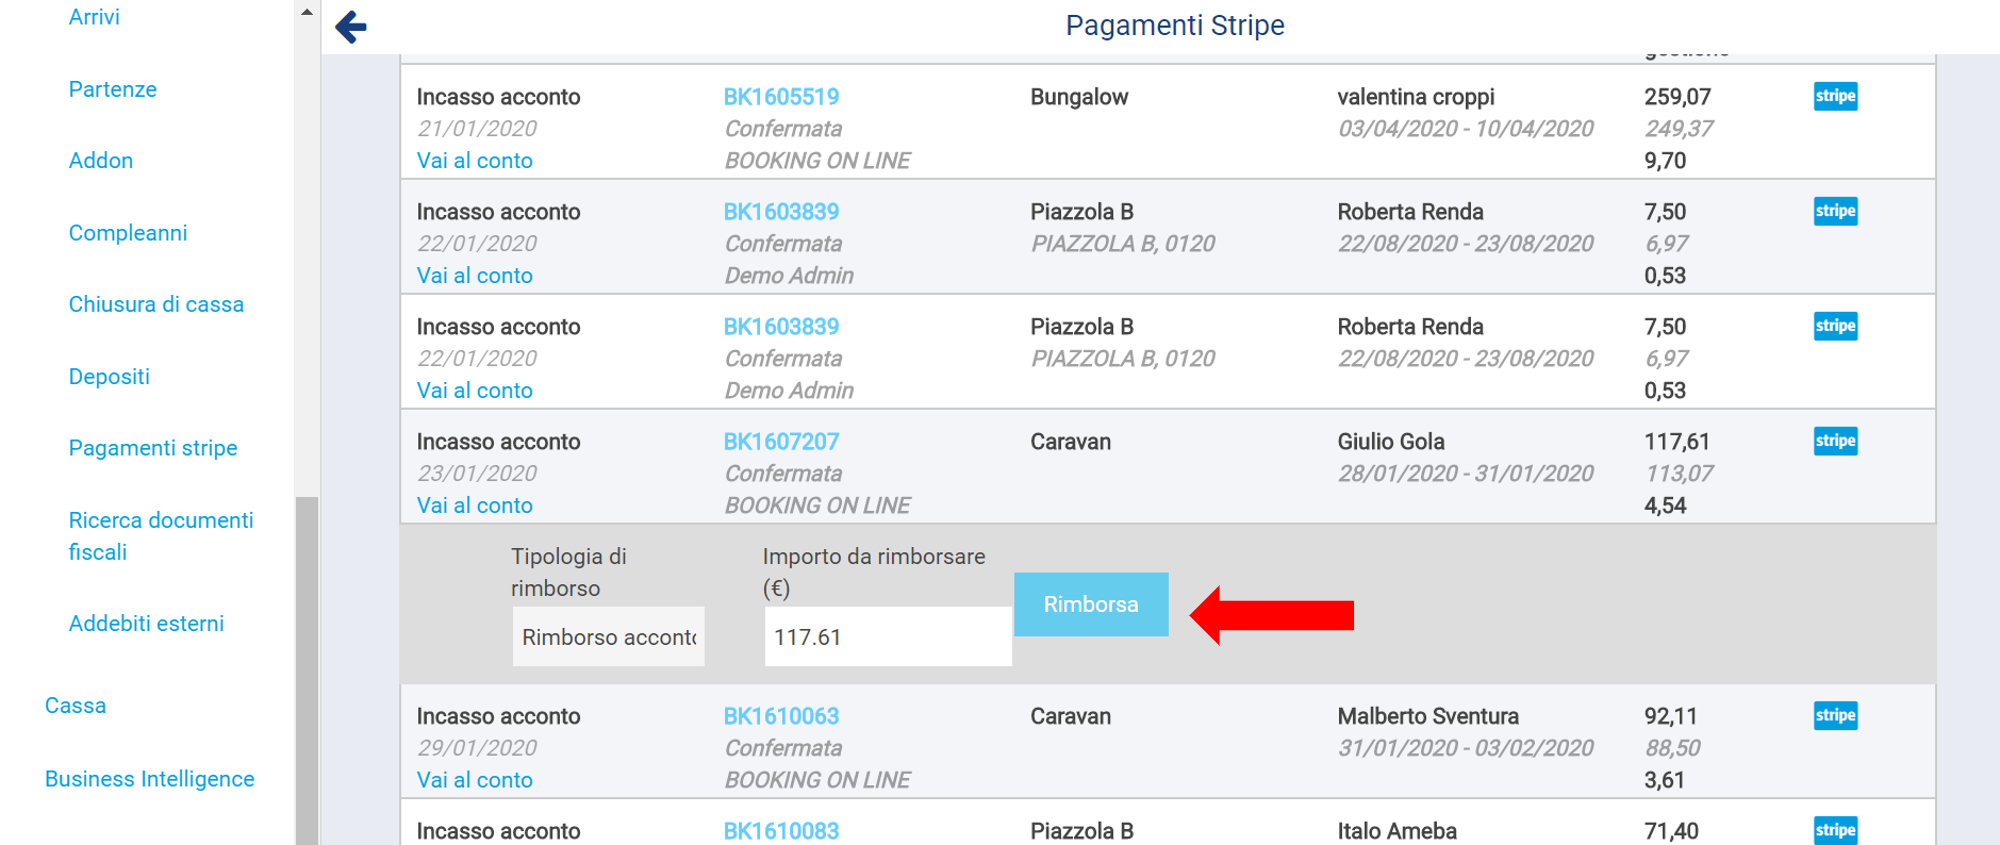Image resolution: width=2000 pixels, height=845 pixels.
Task: Open booking BK1605519
Action: tap(781, 97)
